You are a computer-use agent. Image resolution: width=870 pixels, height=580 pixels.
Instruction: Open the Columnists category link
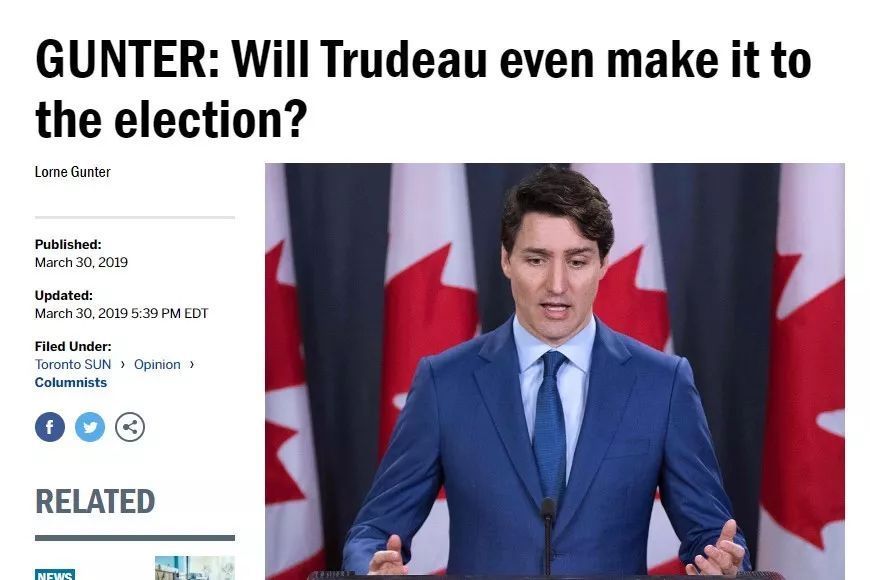(70, 382)
